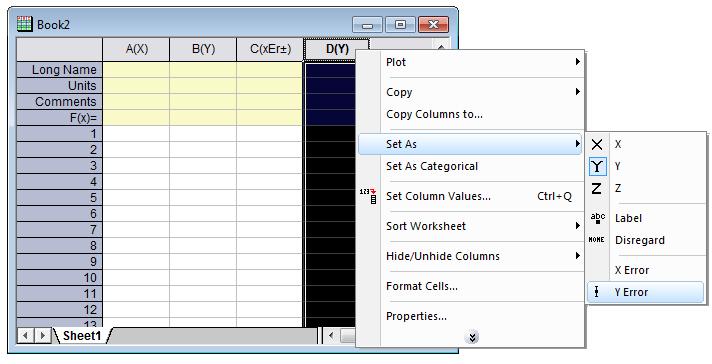Click the Long Name cell in column A
Screen dimensions: 712x364
[136, 69]
